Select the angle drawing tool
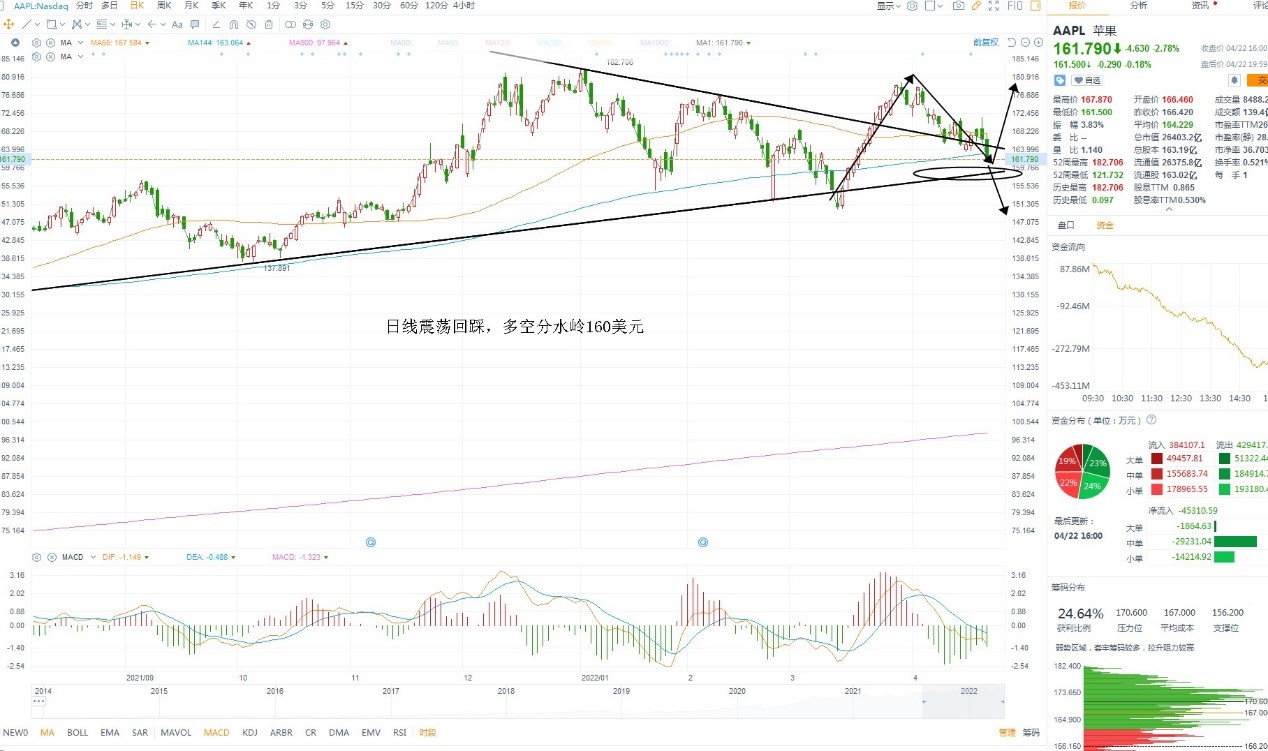 pyautogui.click(x=216, y=24)
